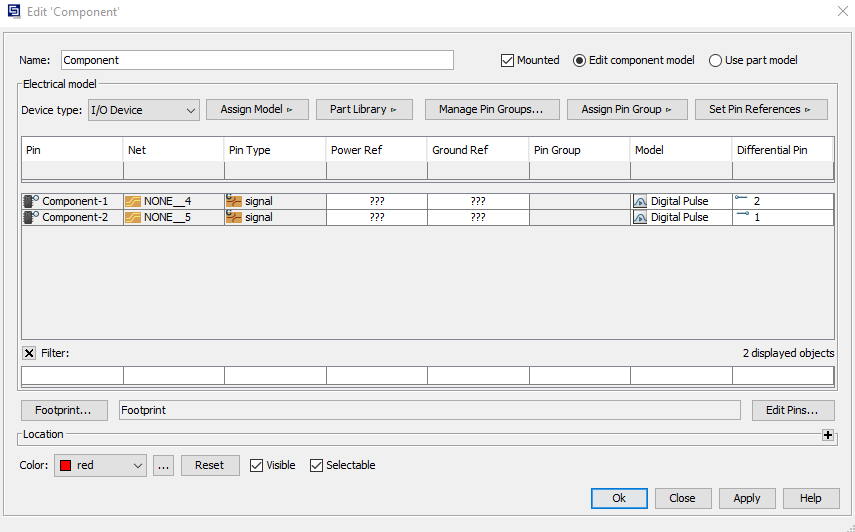The width and height of the screenshot is (855, 532).
Task: Click the Component-2 pin icon
Action: pyautogui.click(x=31, y=217)
